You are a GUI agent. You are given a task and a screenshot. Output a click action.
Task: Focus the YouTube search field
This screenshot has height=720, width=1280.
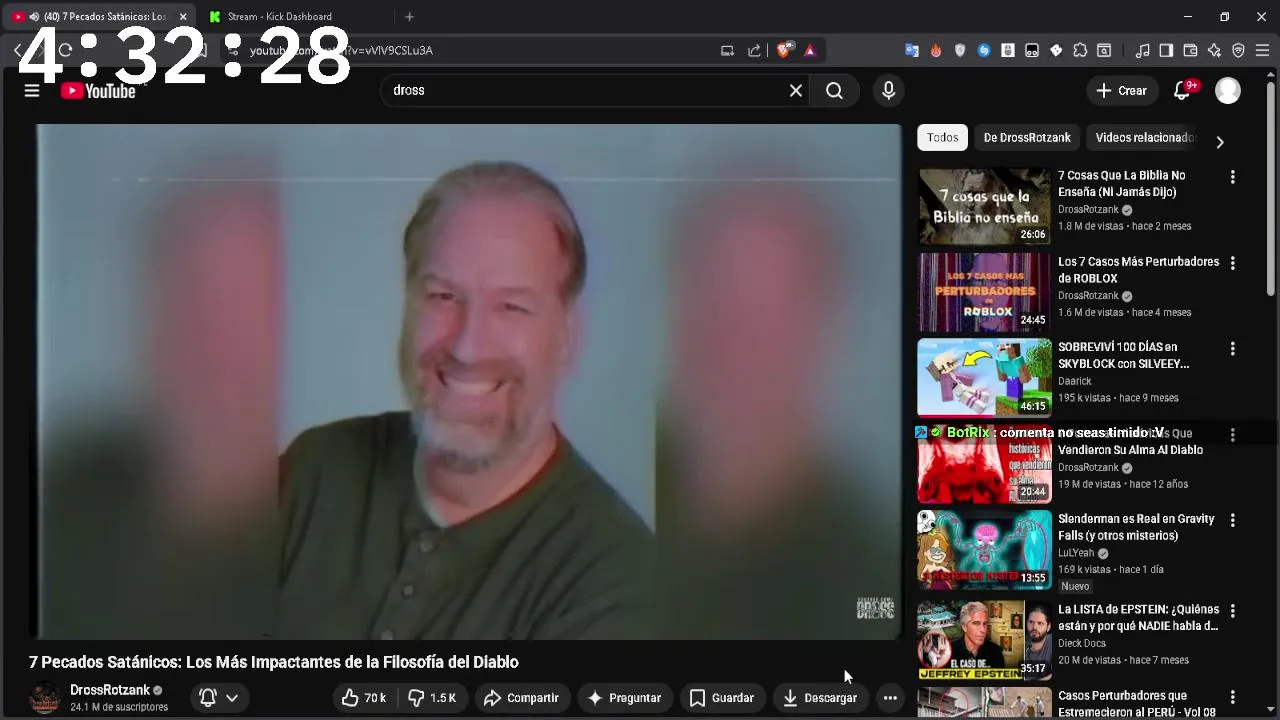click(585, 91)
